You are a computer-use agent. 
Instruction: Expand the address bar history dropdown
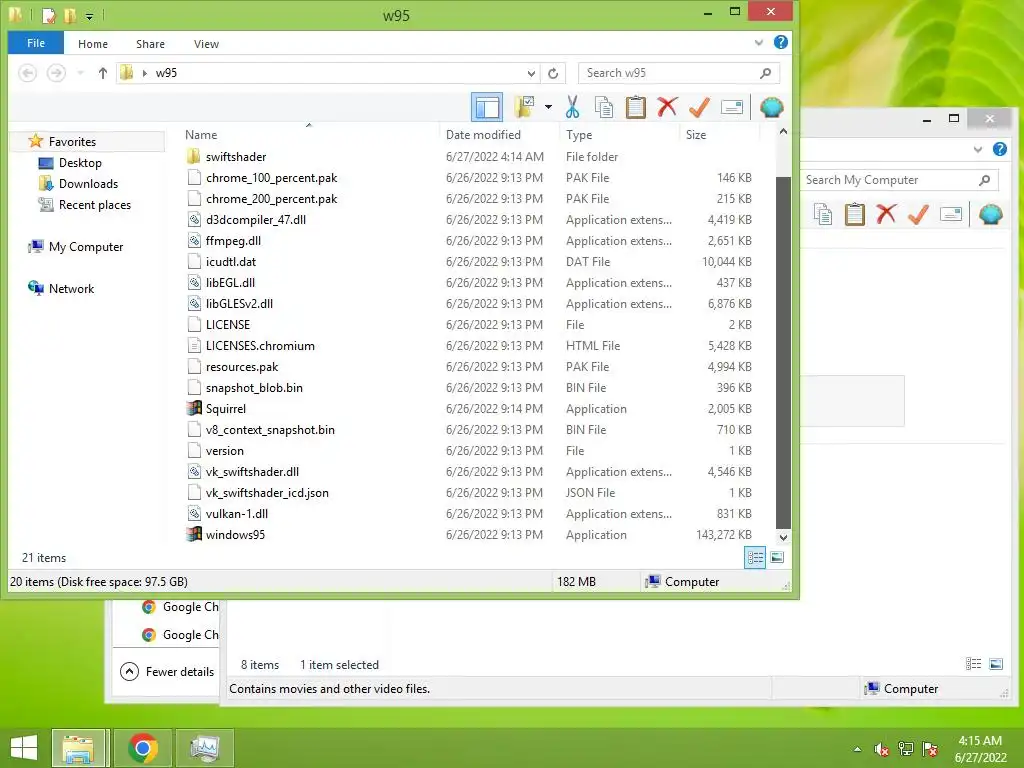click(x=531, y=73)
